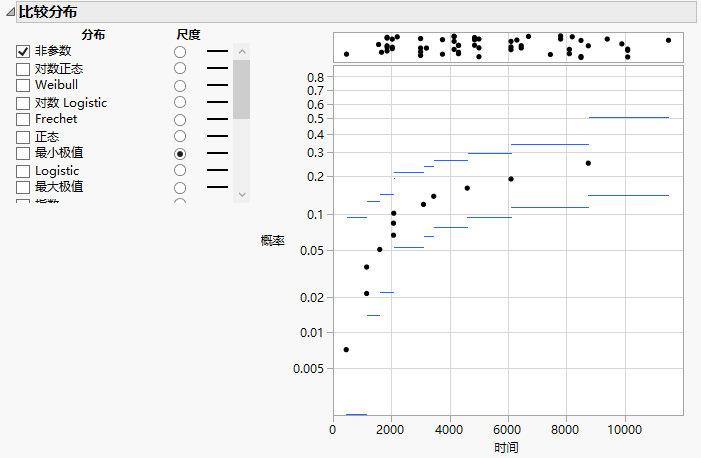Image resolution: width=701 pixels, height=458 pixels.
Task: Enable the Frechet distribution checkbox
Action: tap(23, 119)
